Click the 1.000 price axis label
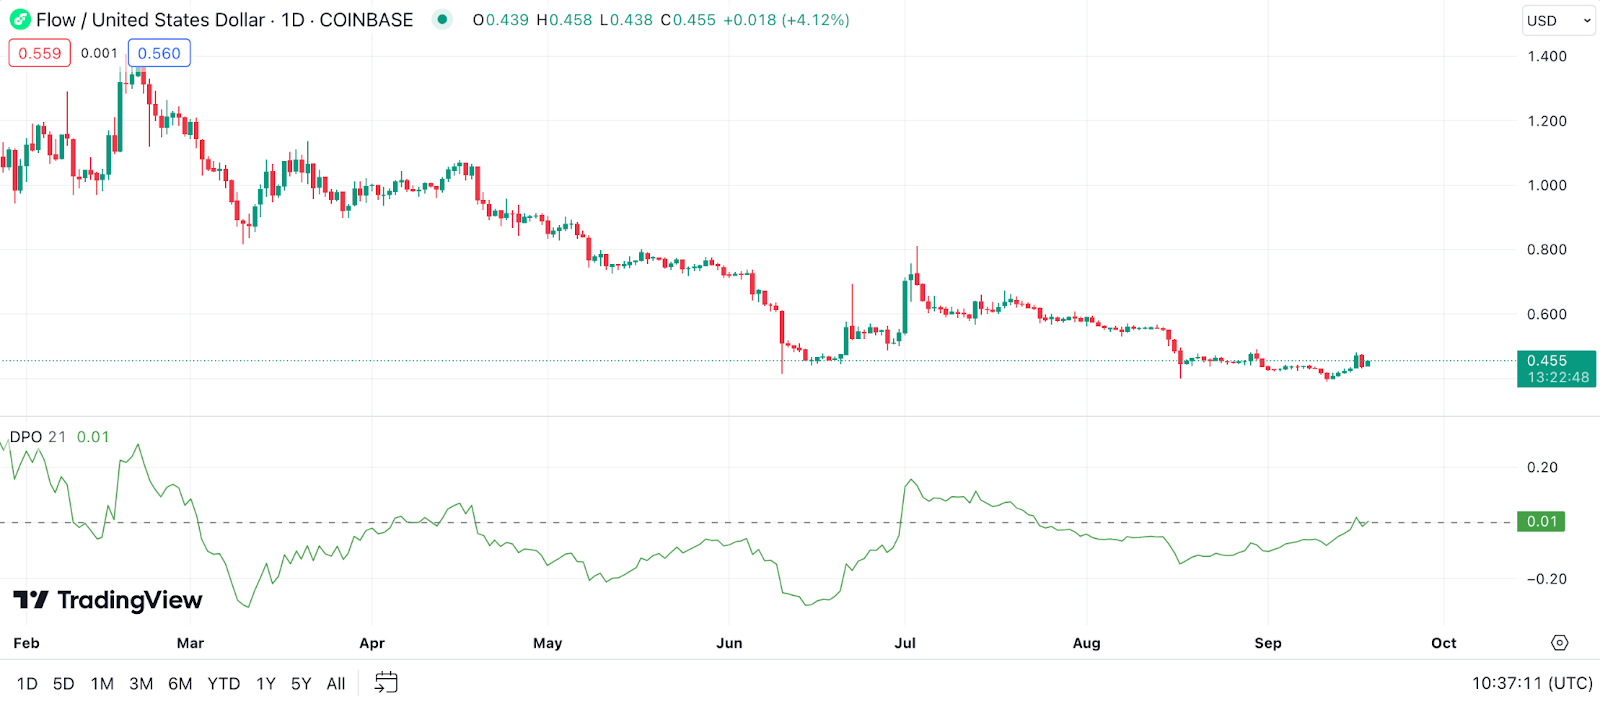The height and width of the screenshot is (703, 1600). coord(1547,185)
